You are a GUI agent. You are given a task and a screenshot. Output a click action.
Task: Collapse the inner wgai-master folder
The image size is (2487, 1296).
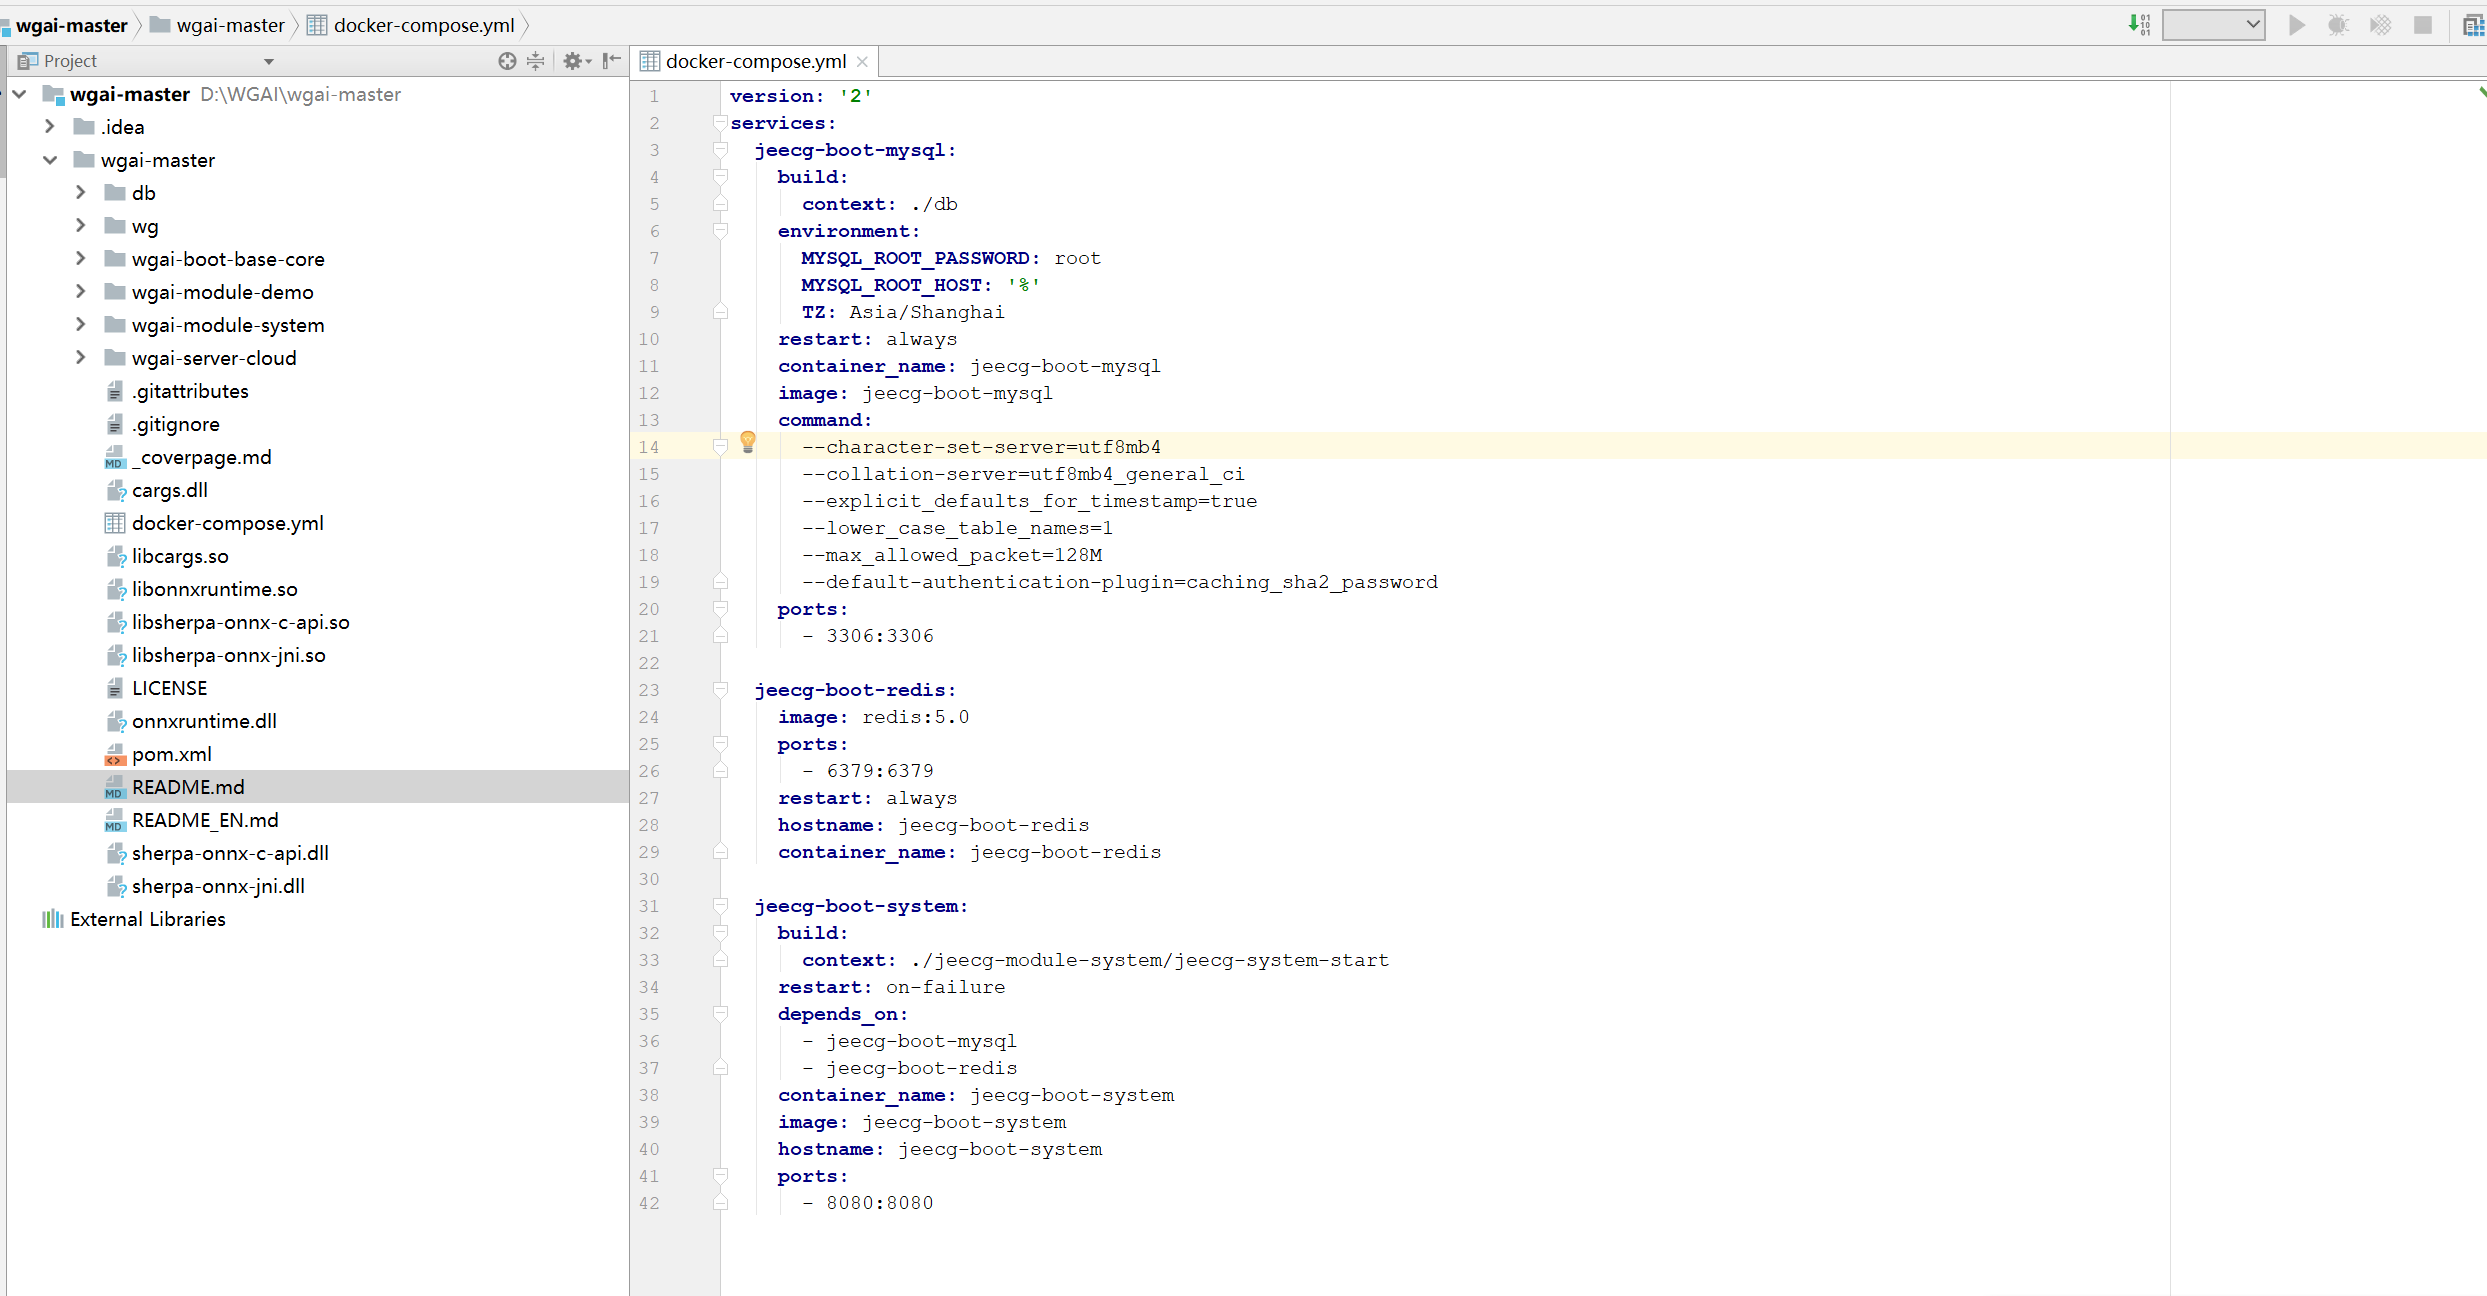click(x=50, y=160)
